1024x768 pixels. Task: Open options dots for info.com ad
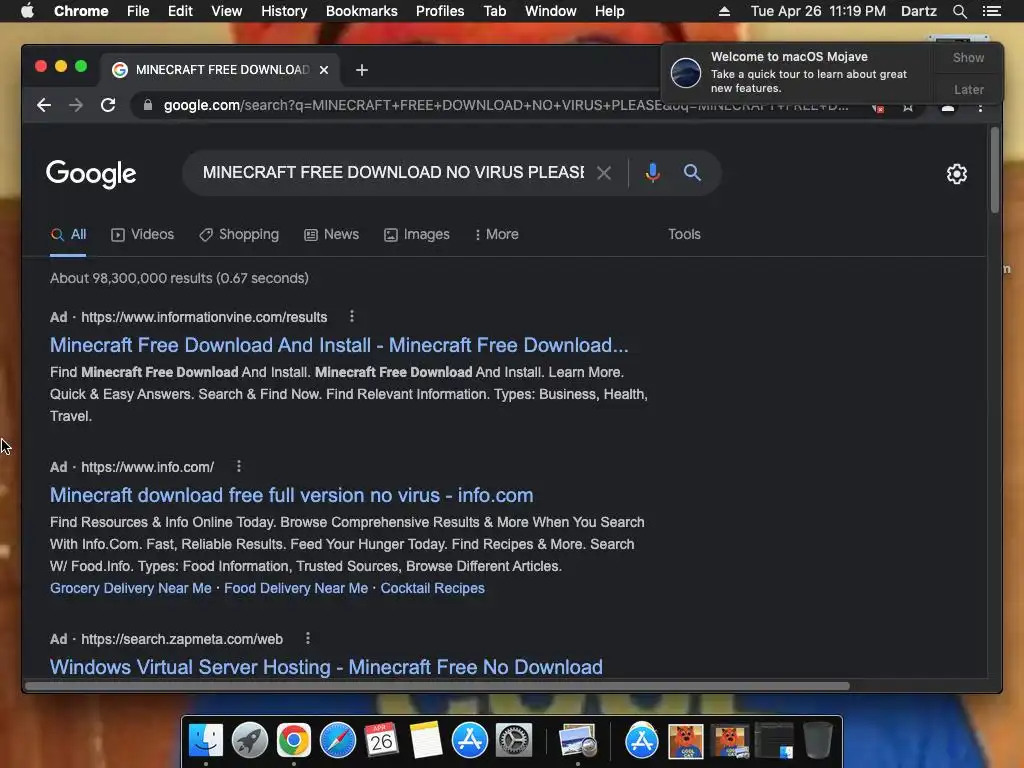238,466
